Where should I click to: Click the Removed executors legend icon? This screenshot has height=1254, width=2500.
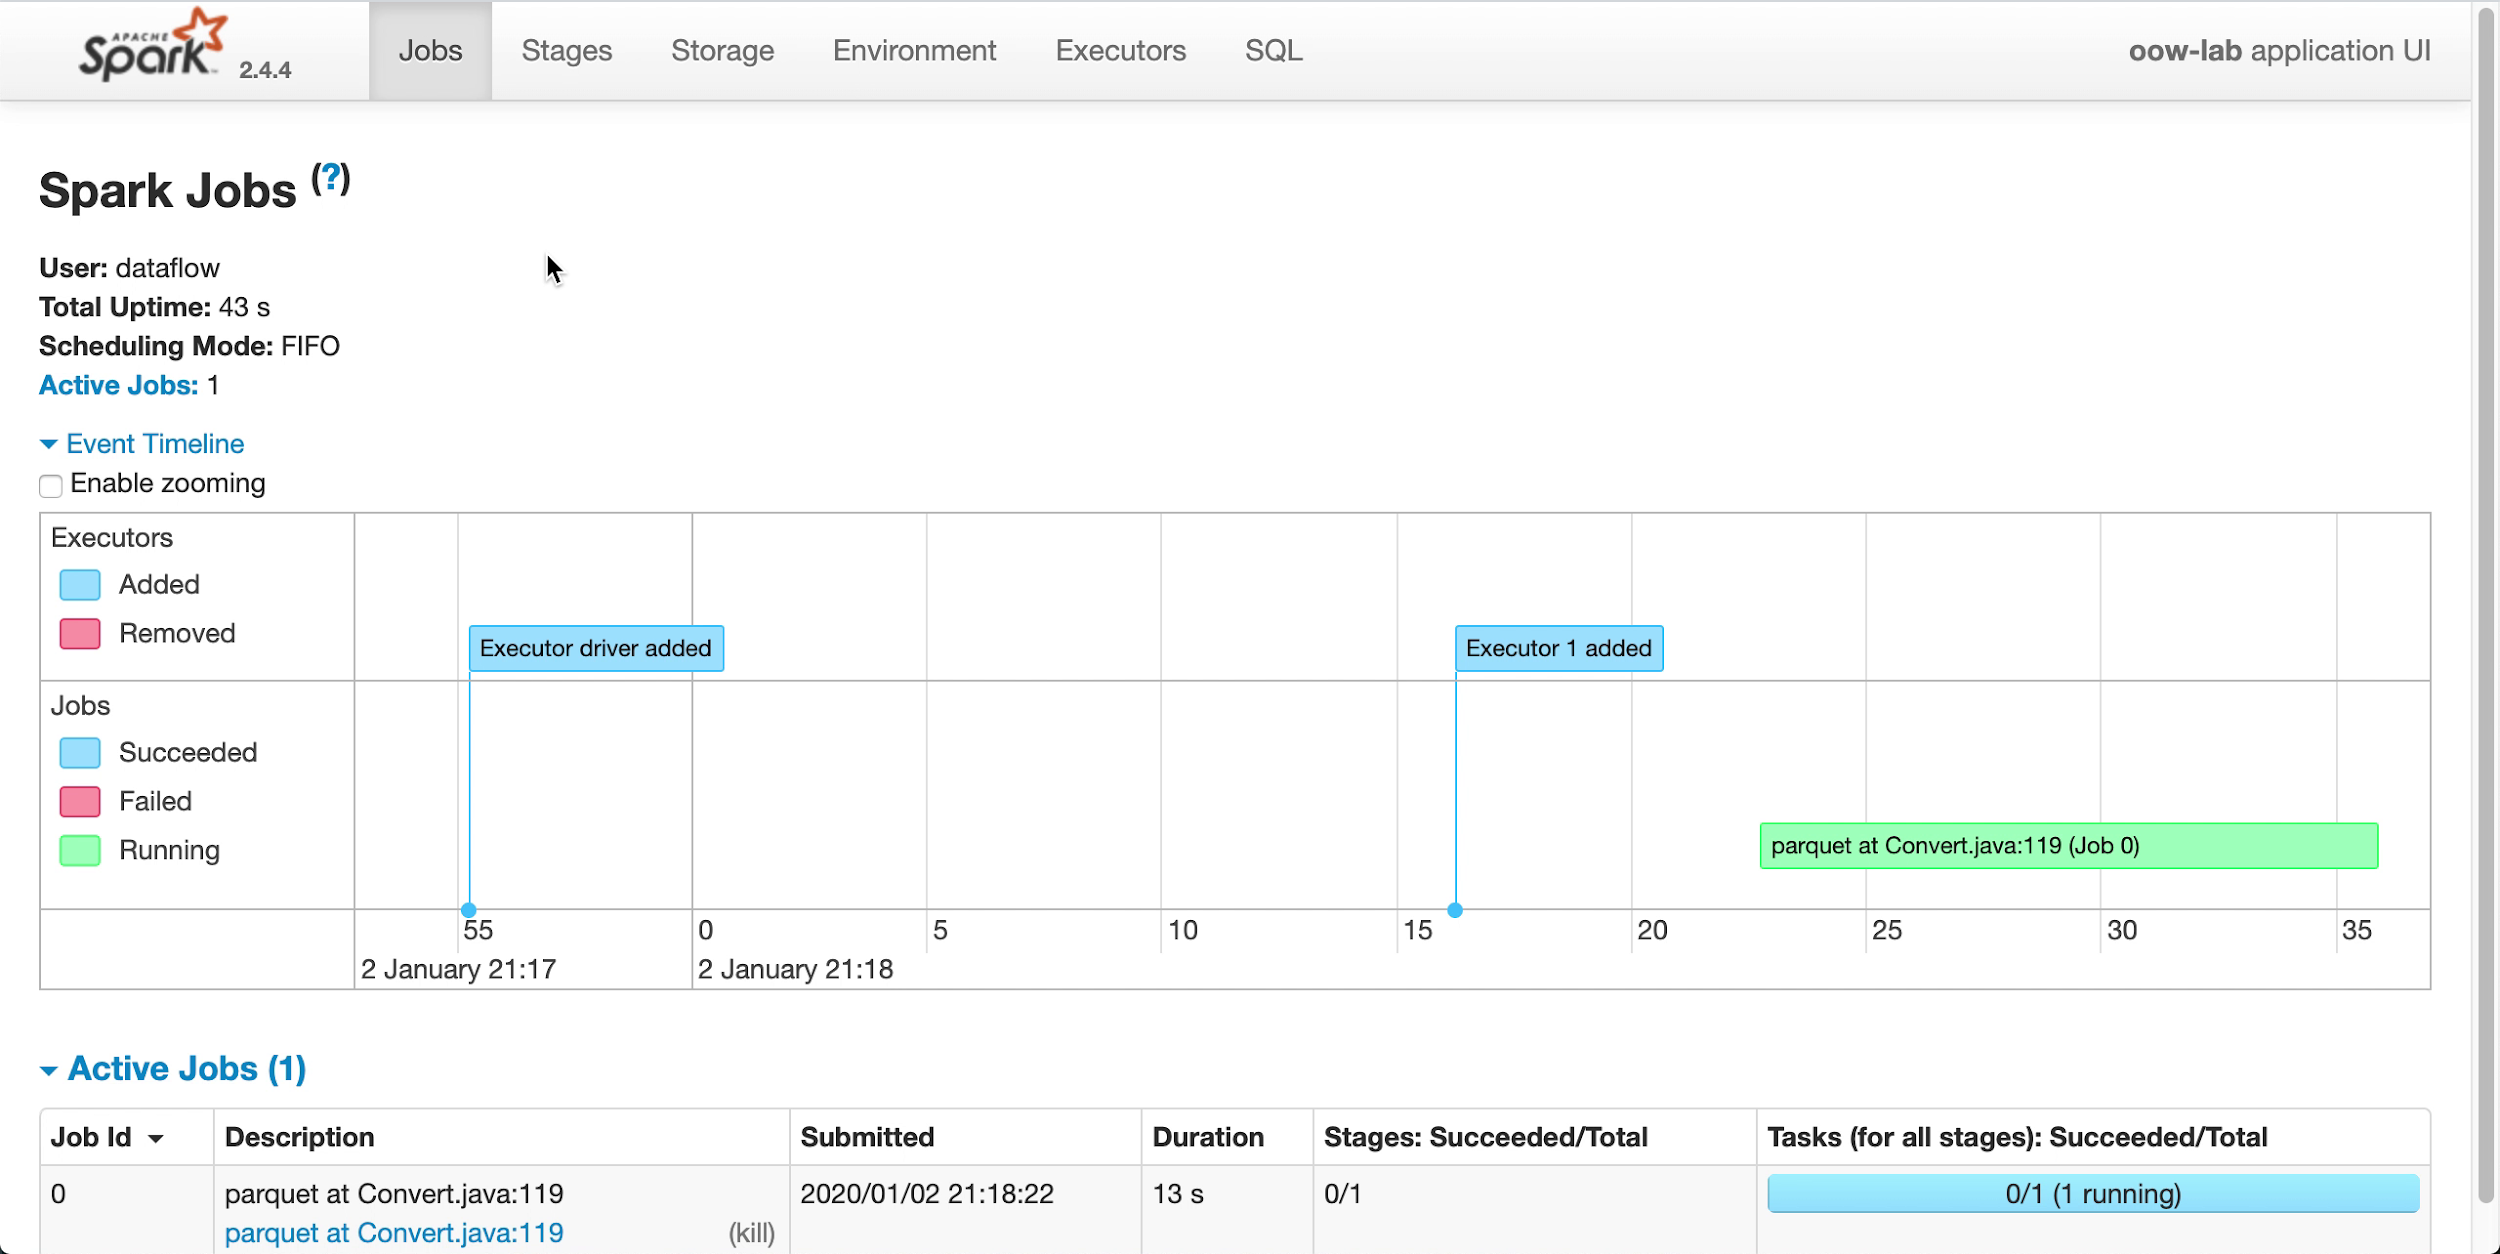point(80,633)
